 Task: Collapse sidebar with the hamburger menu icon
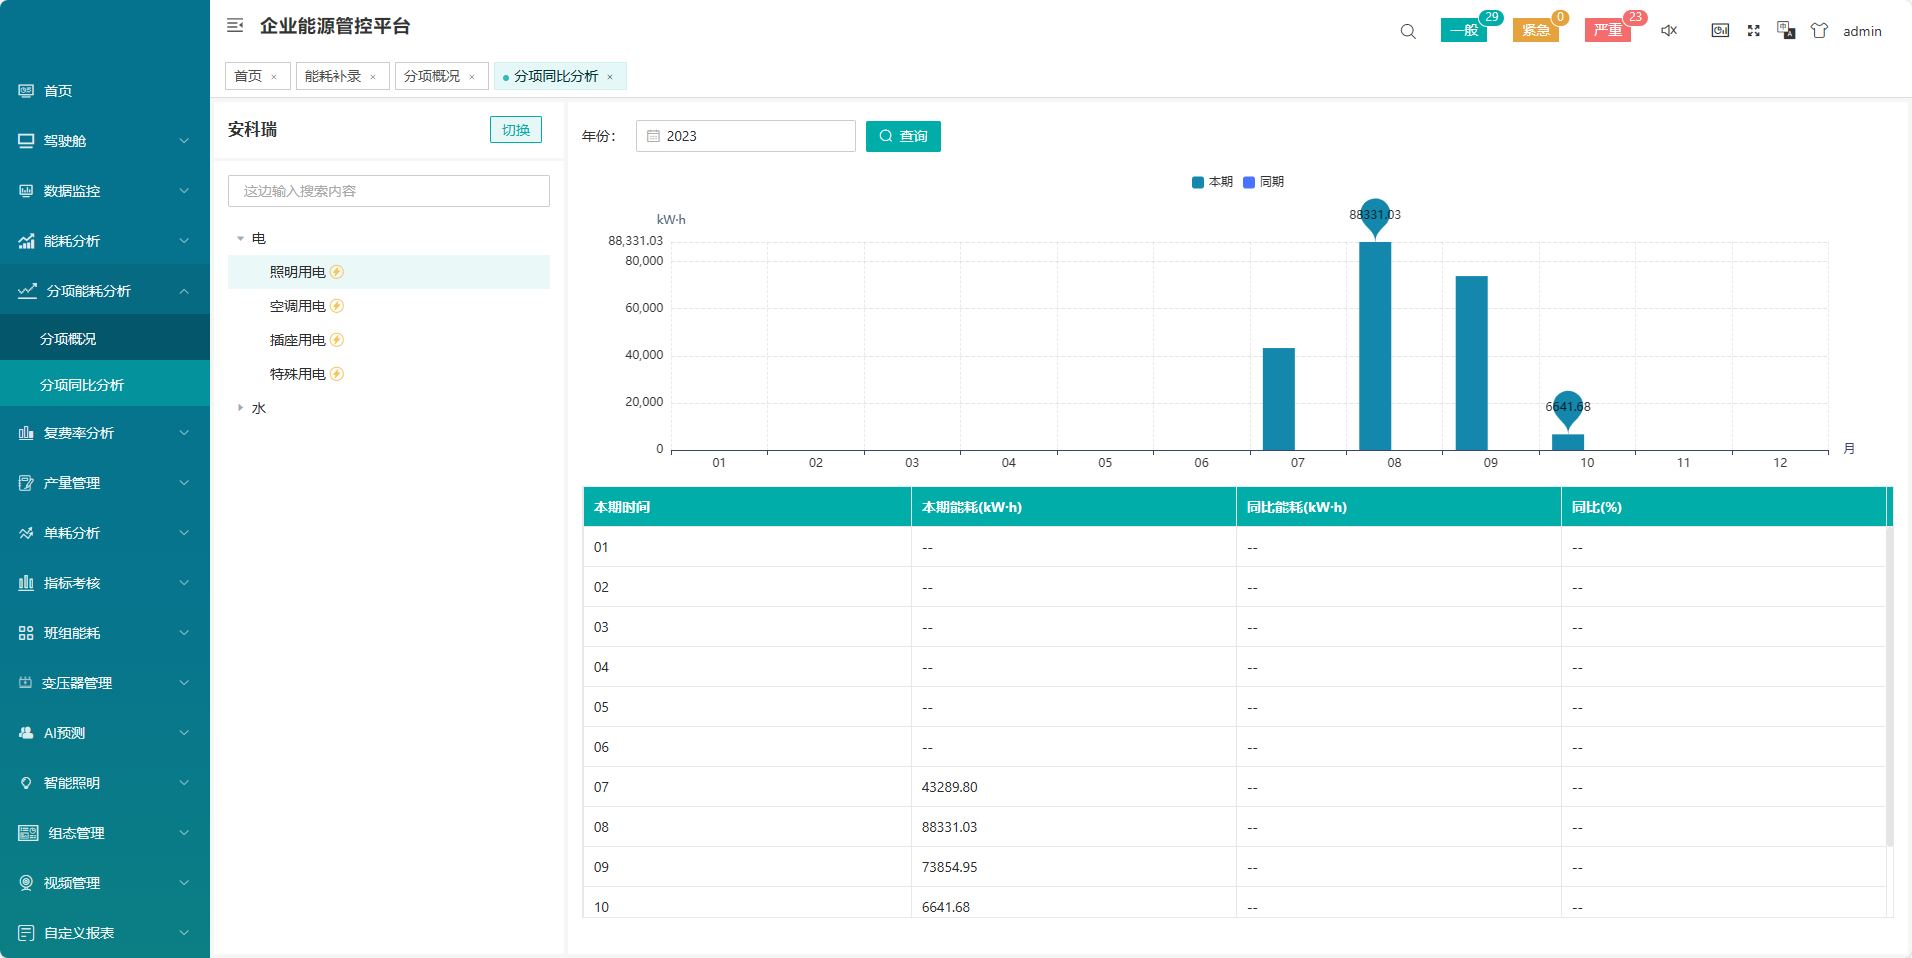[235, 26]
